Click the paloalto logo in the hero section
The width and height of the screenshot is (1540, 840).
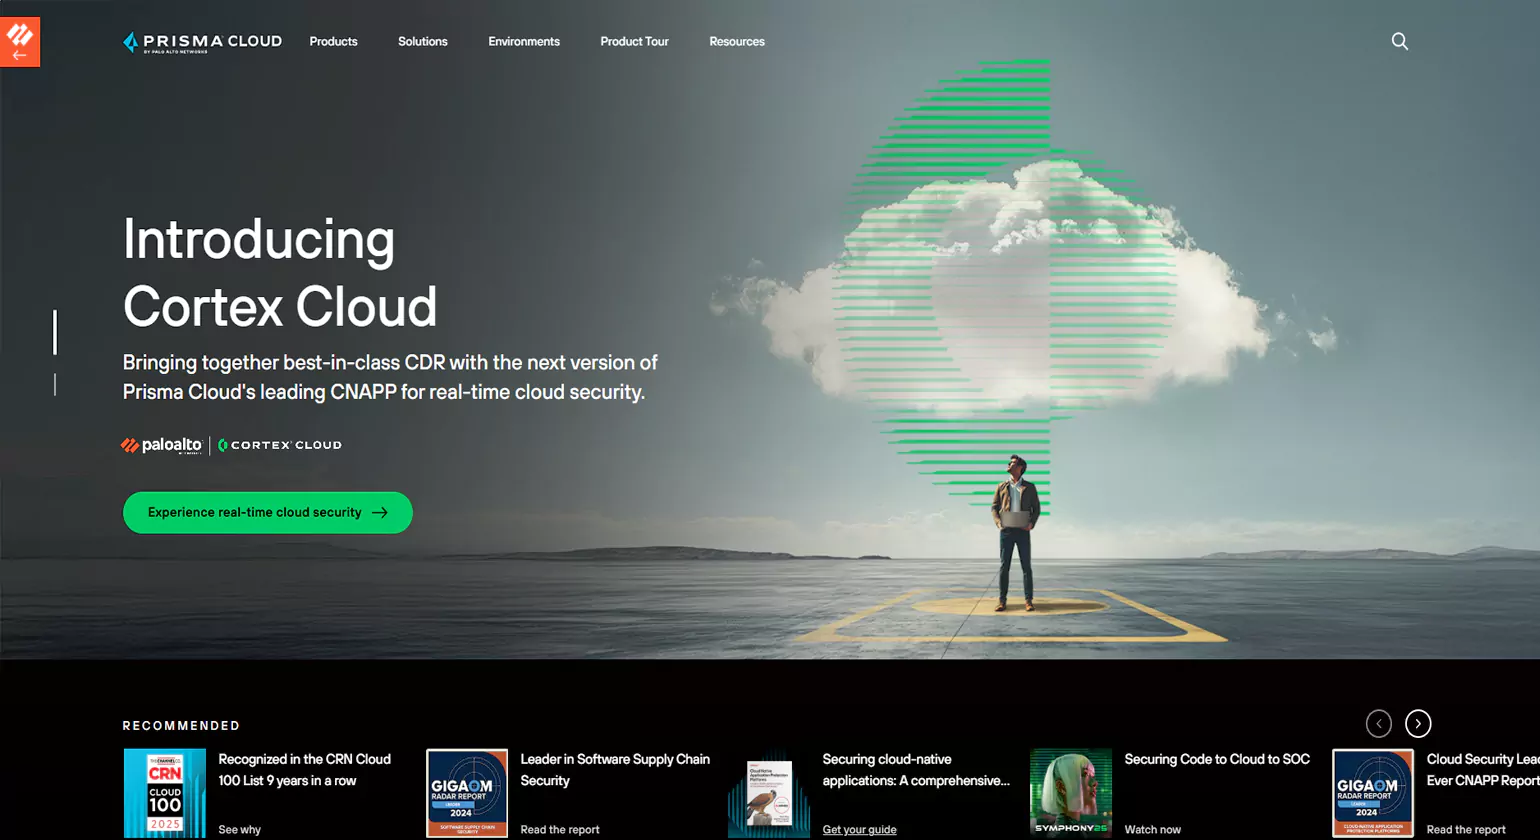point(161,445)
